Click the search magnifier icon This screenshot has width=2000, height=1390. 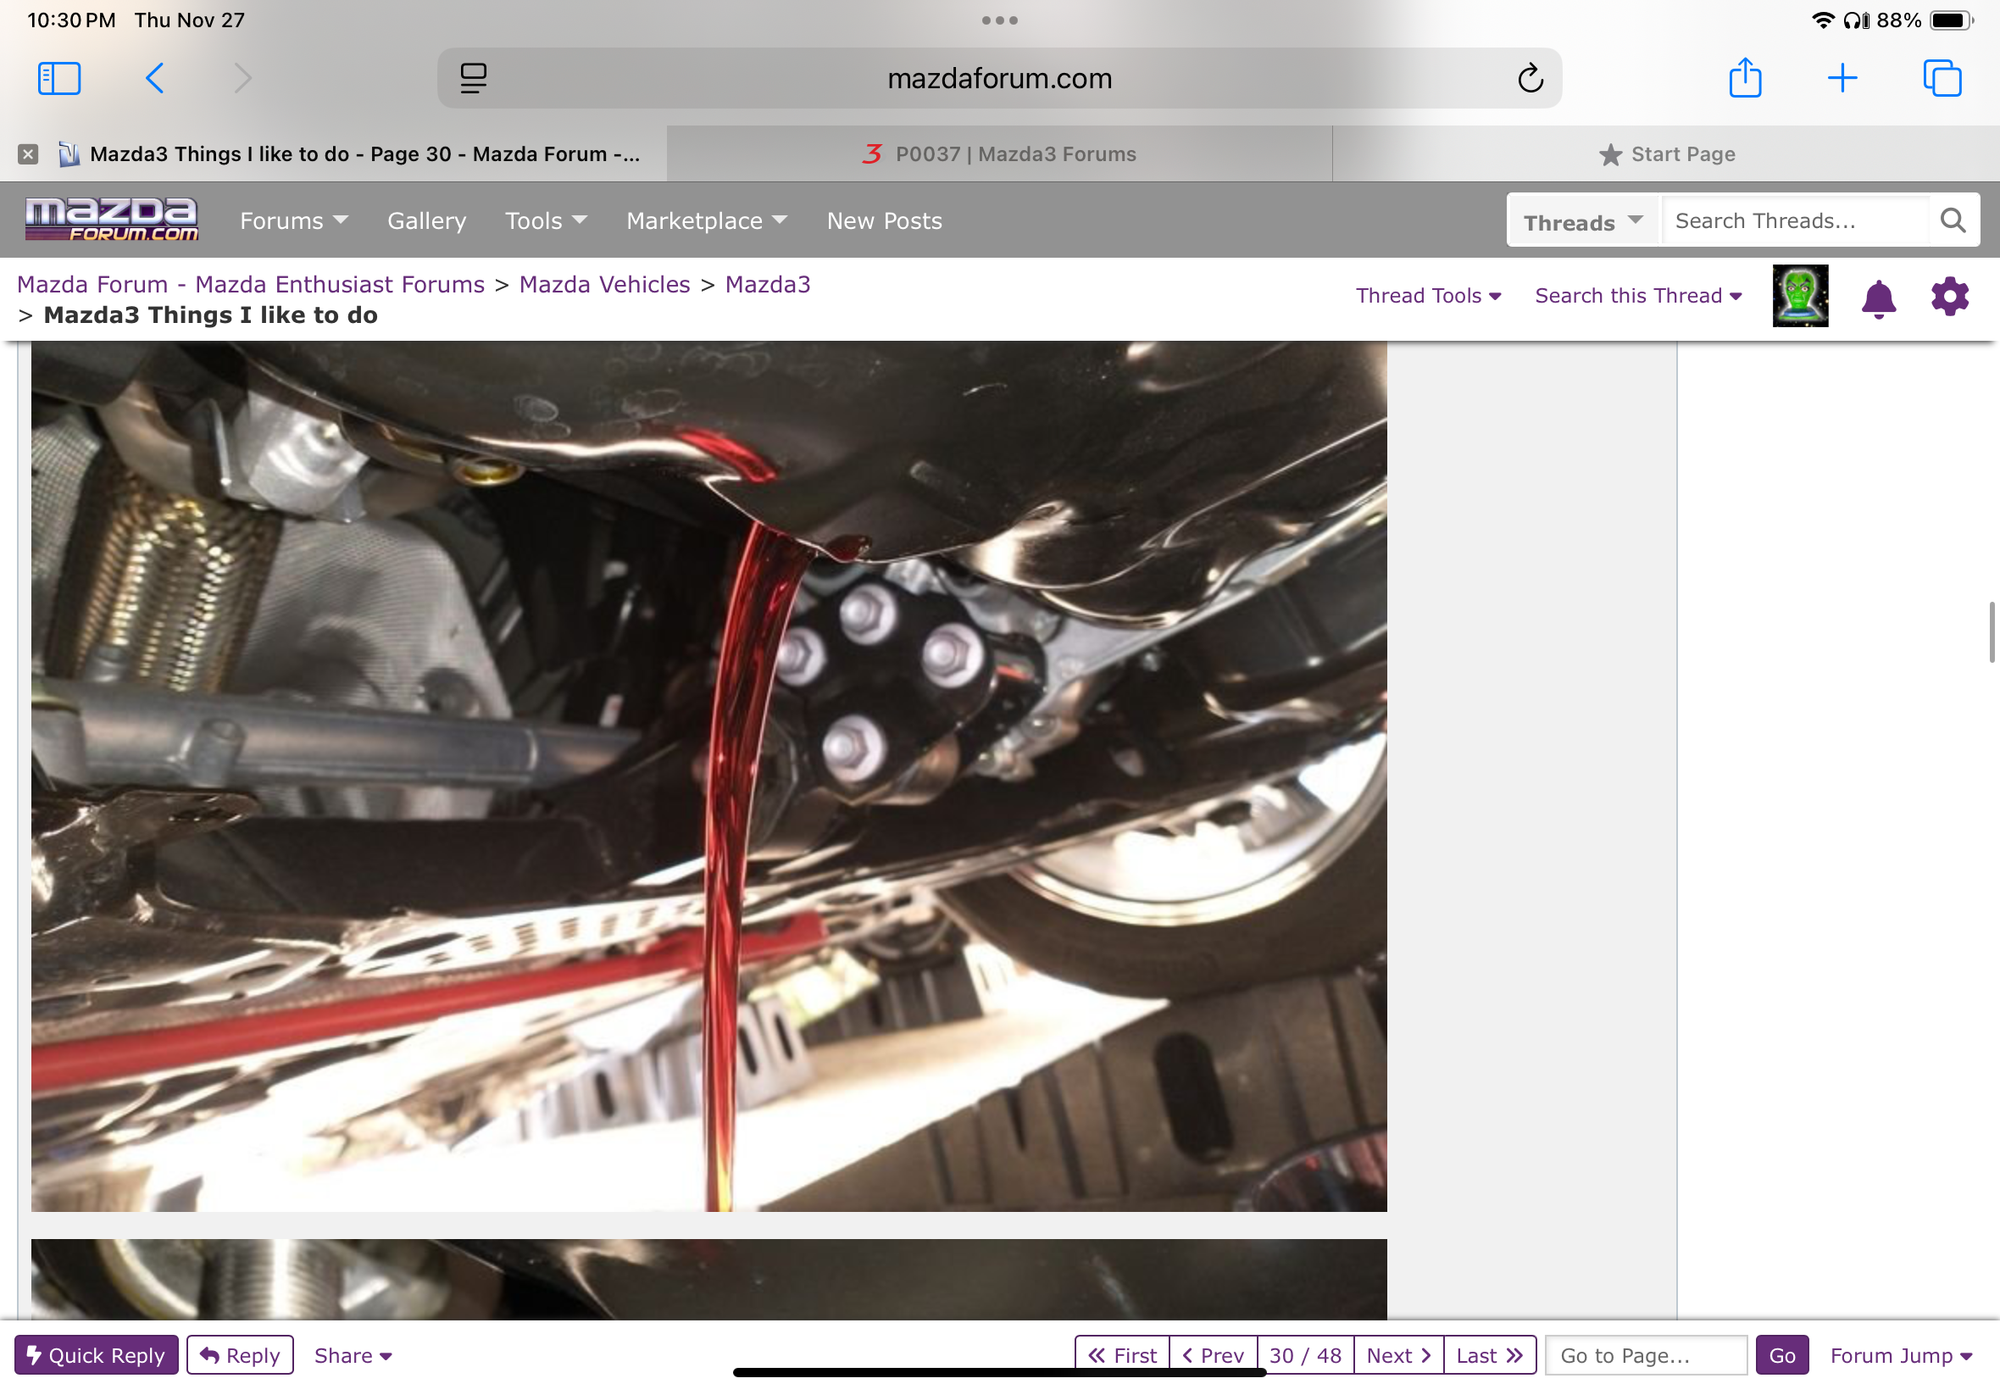click(1953, 221)
